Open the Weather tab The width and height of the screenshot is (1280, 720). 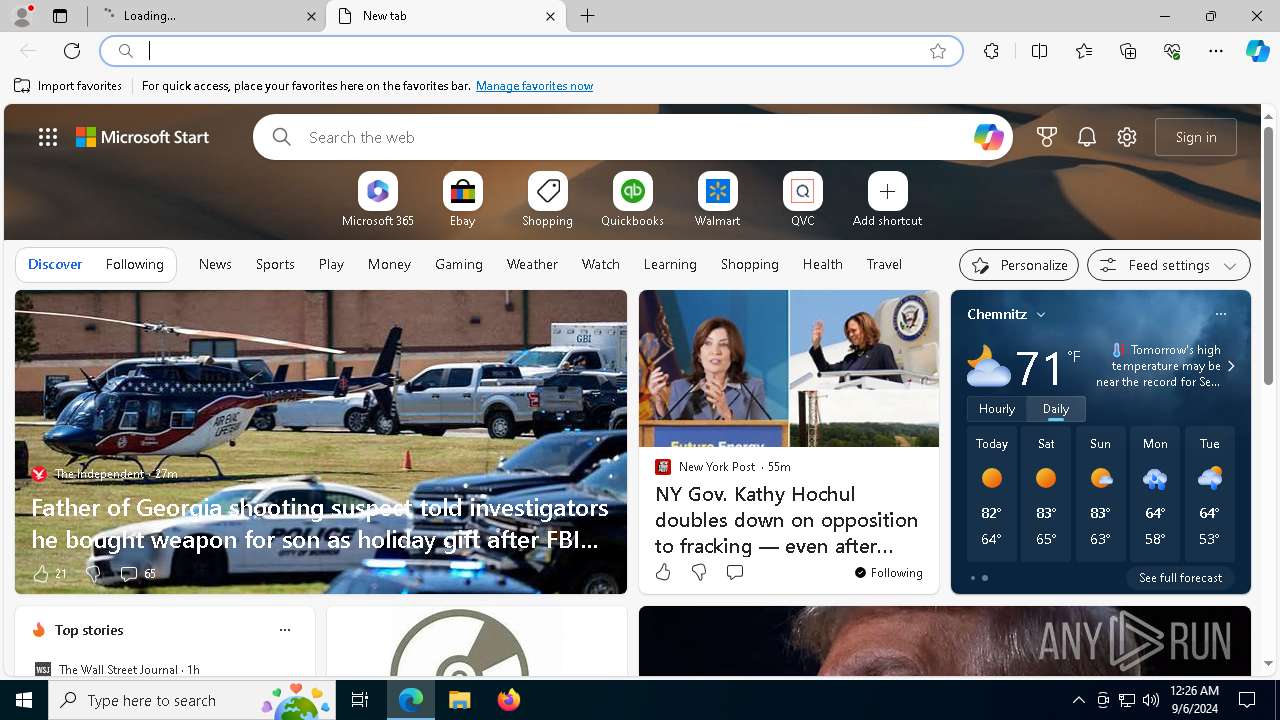[x=532, y=265]
